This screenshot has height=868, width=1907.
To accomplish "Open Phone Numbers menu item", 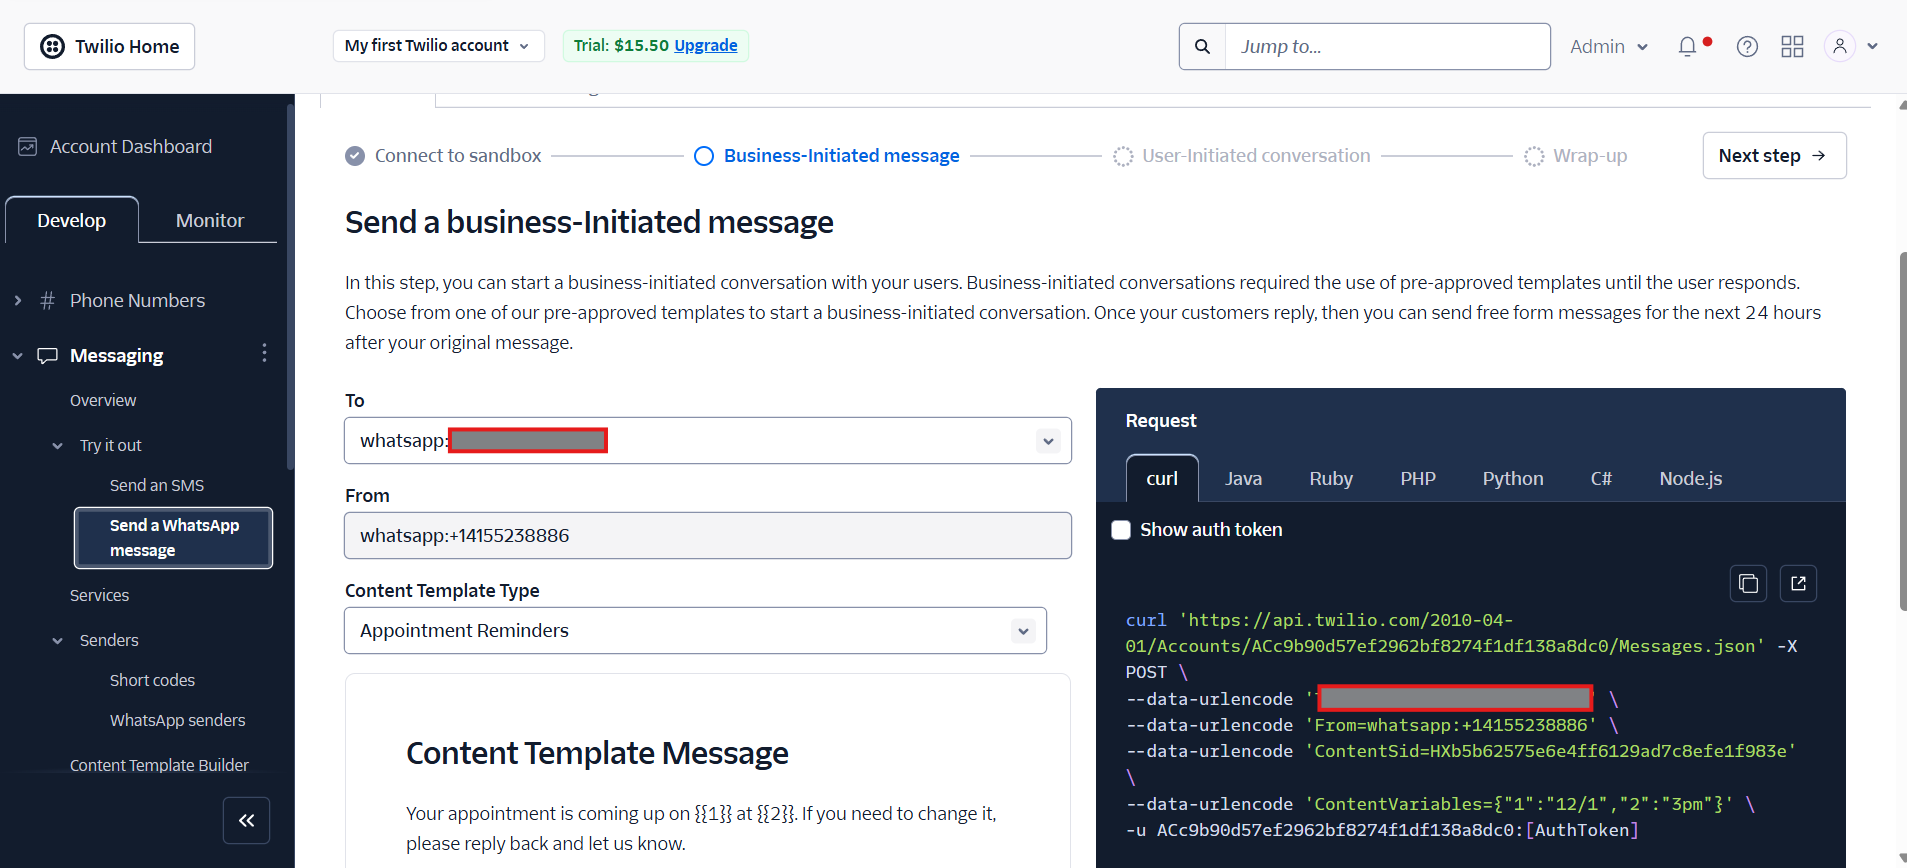I will click(137, 300).
